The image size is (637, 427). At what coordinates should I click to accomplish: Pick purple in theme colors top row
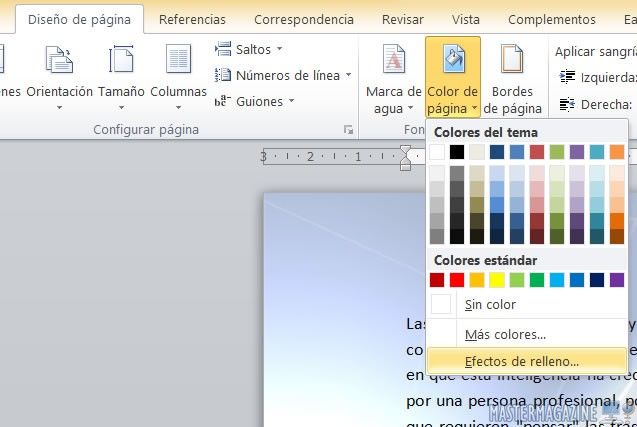(x=577, y=152)
